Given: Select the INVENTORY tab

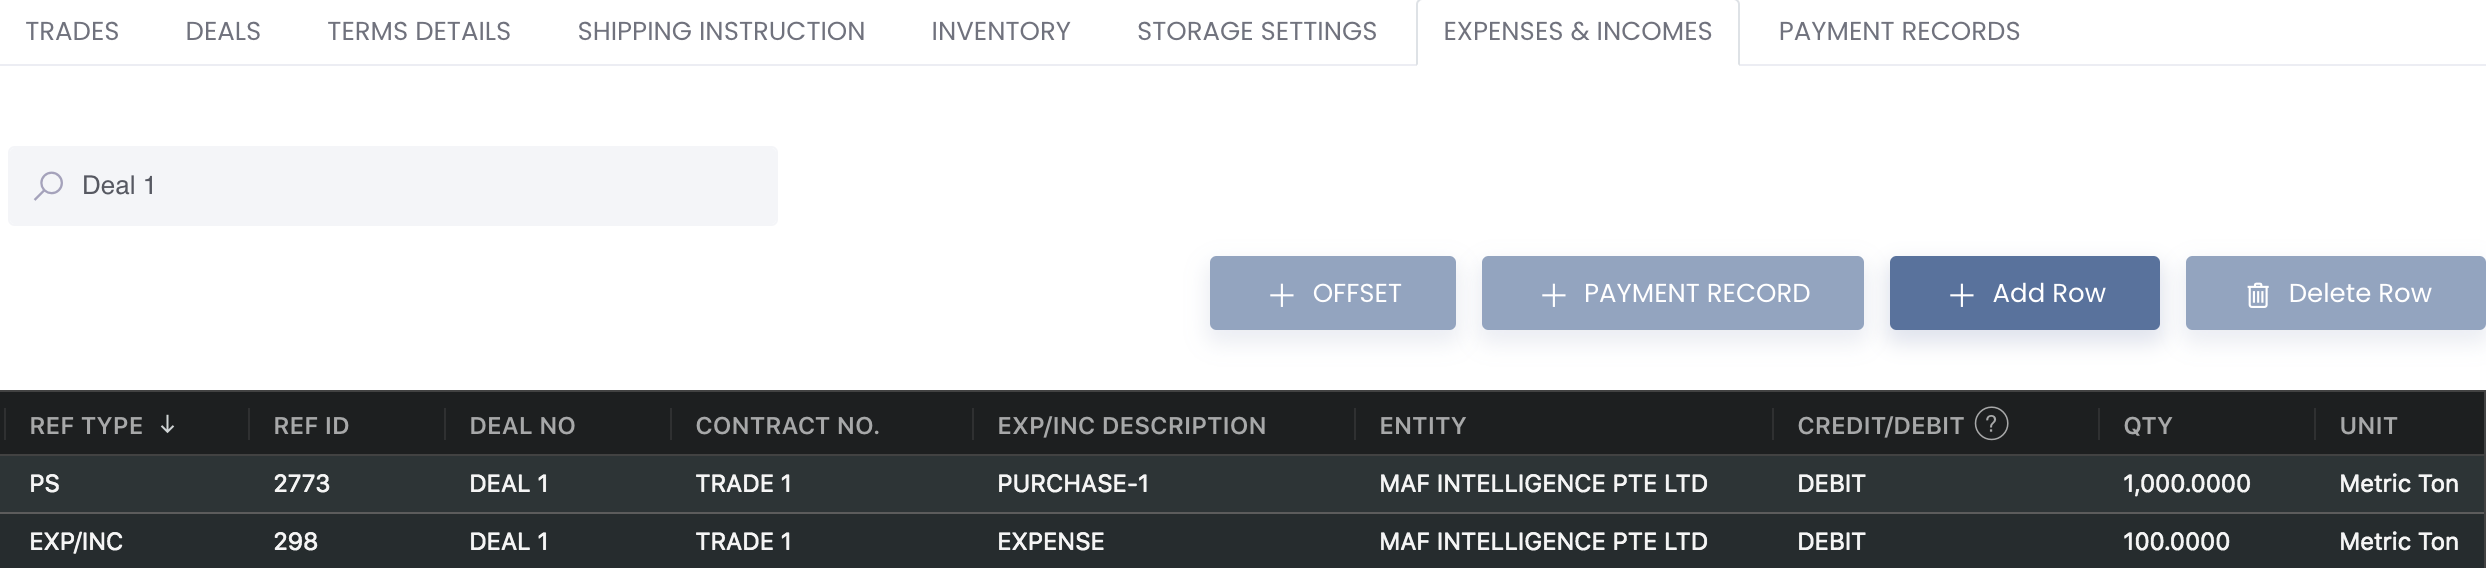Looking at the screenshot, I should pyautogui.click(x=1001, y=32).
